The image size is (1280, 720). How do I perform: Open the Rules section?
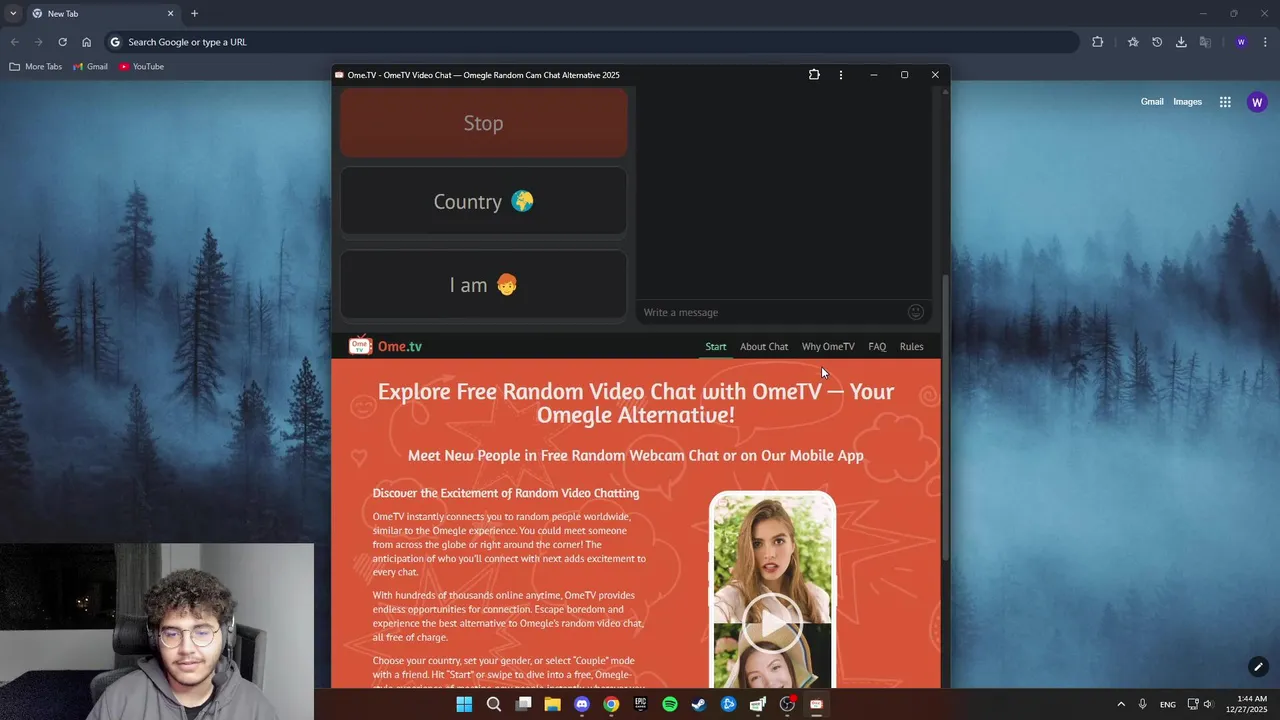911,347
